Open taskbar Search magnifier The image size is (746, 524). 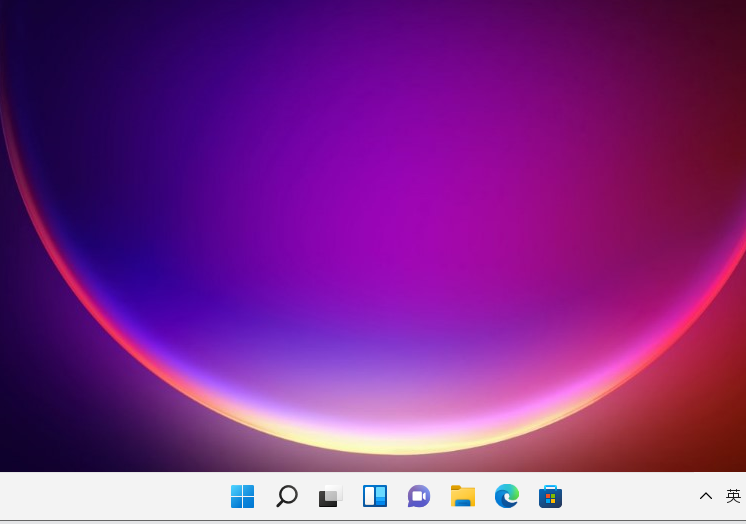[287, 496]
